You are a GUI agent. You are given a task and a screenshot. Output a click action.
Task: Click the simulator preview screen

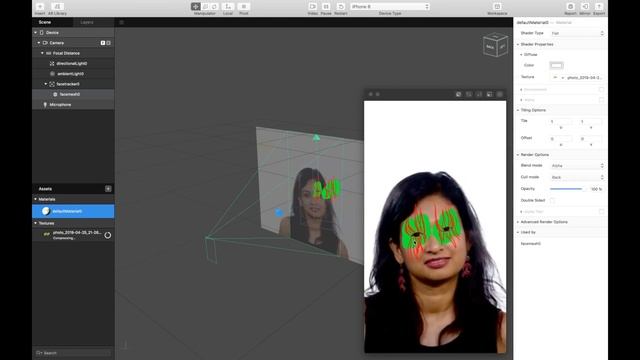coord(435,227)
